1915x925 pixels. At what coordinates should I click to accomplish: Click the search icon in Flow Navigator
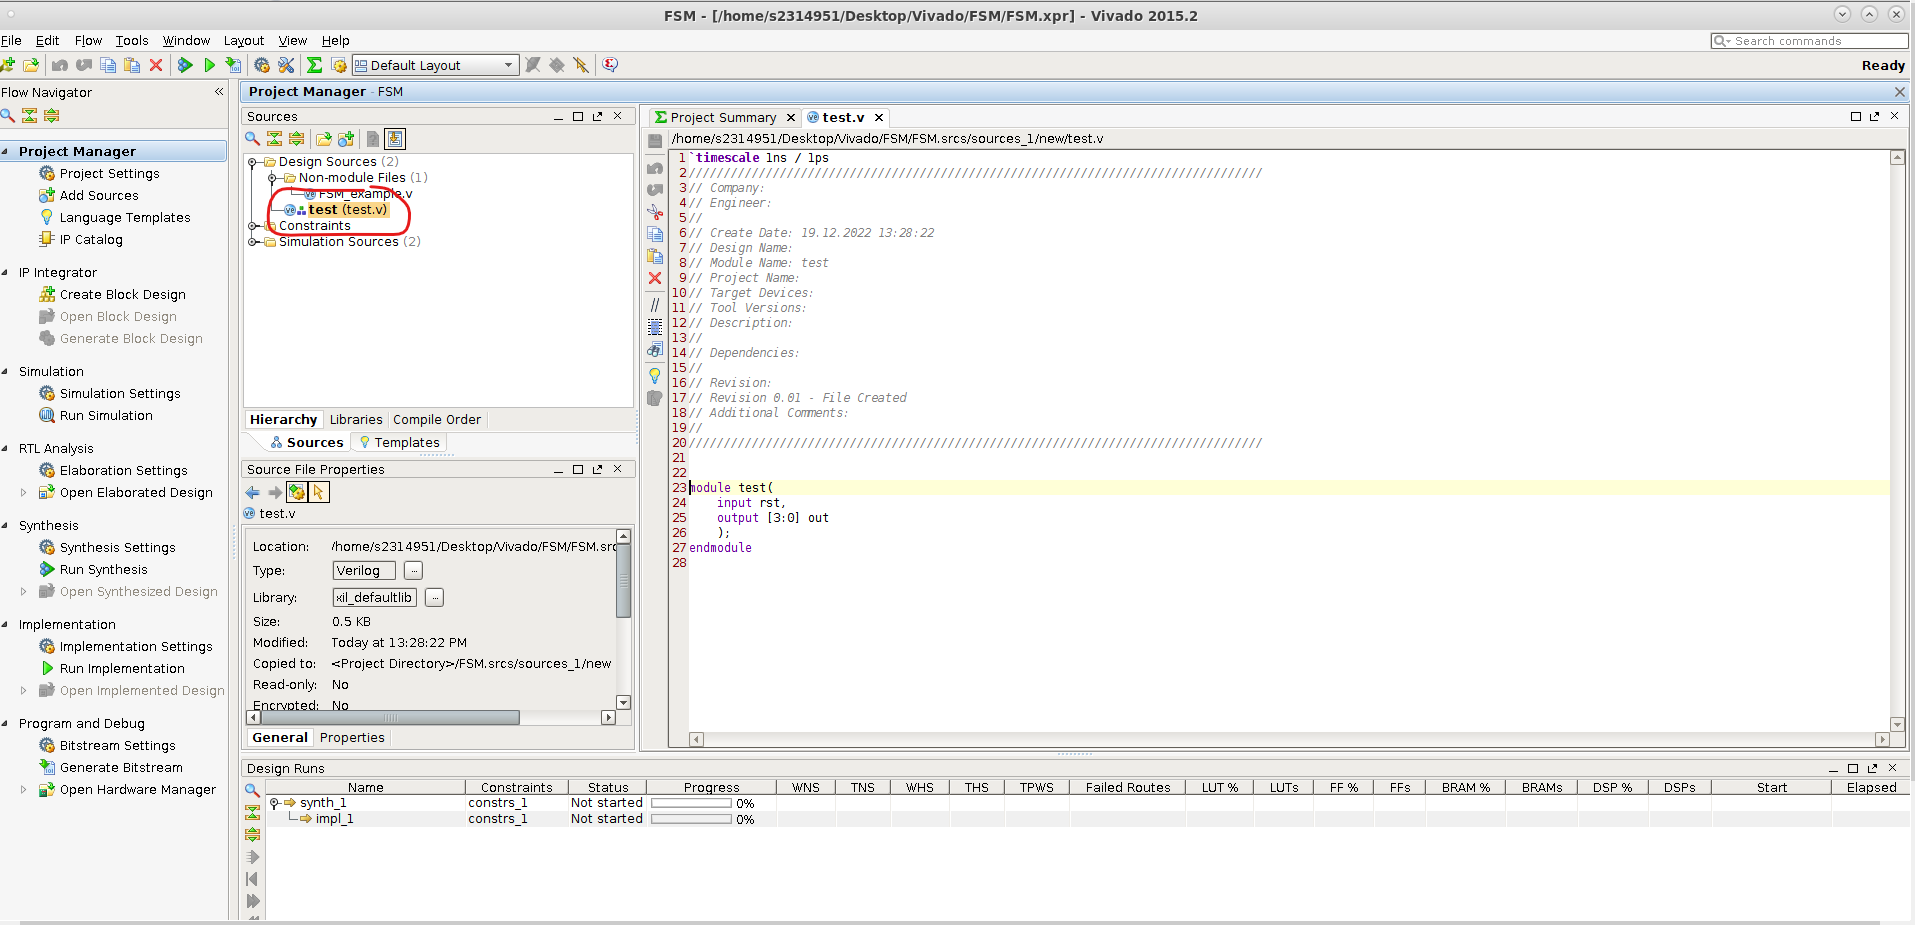coord(8,115)
